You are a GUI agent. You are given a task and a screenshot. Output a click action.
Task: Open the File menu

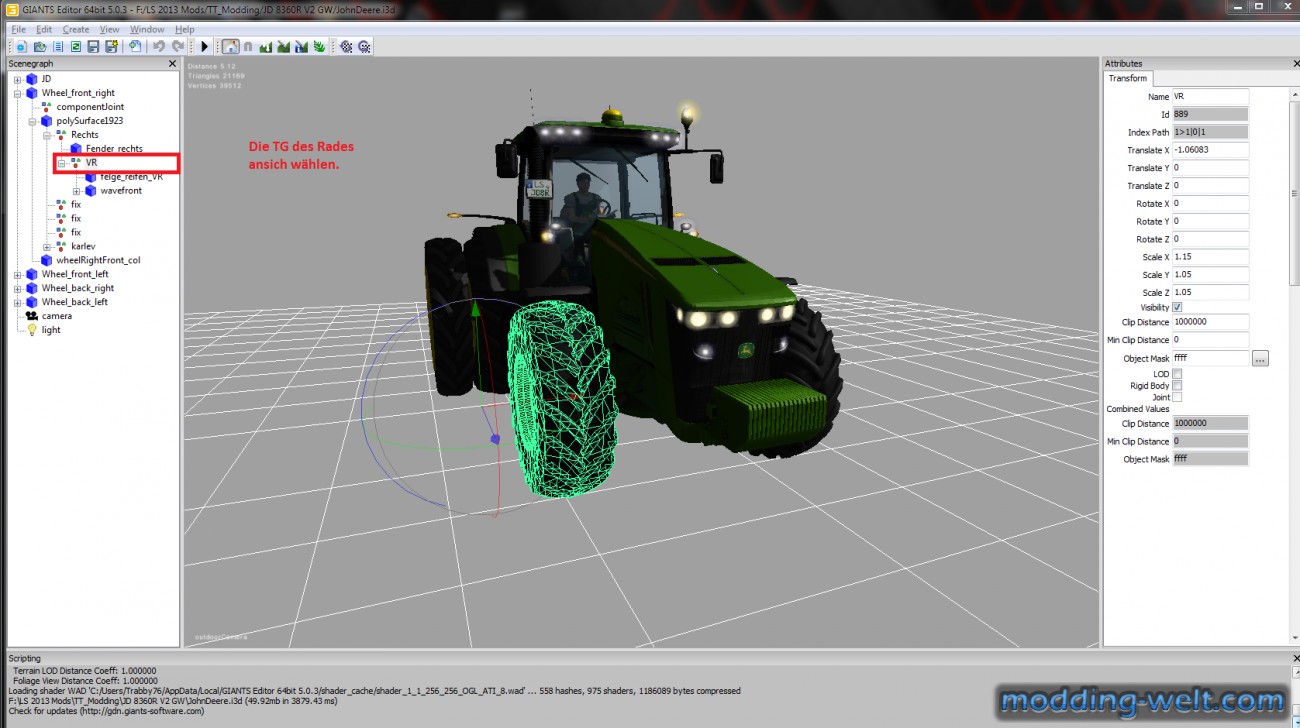(18, 29)
